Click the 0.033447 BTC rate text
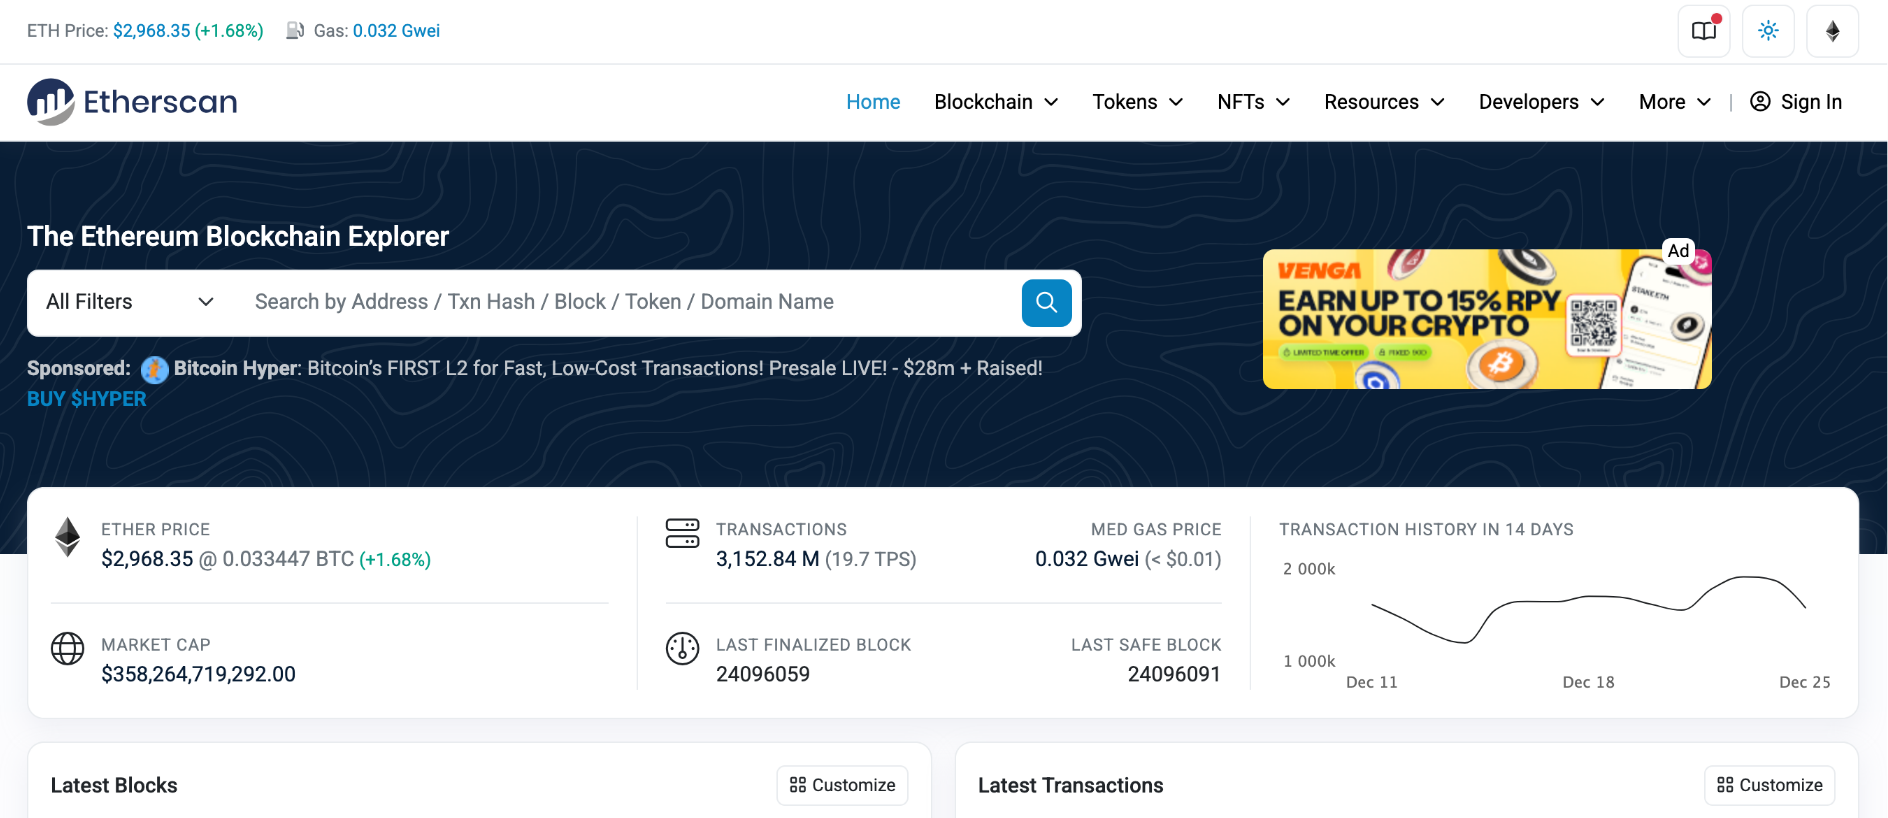The height and width of the screenshot is (818, 1888). click(x=288, y=559)
